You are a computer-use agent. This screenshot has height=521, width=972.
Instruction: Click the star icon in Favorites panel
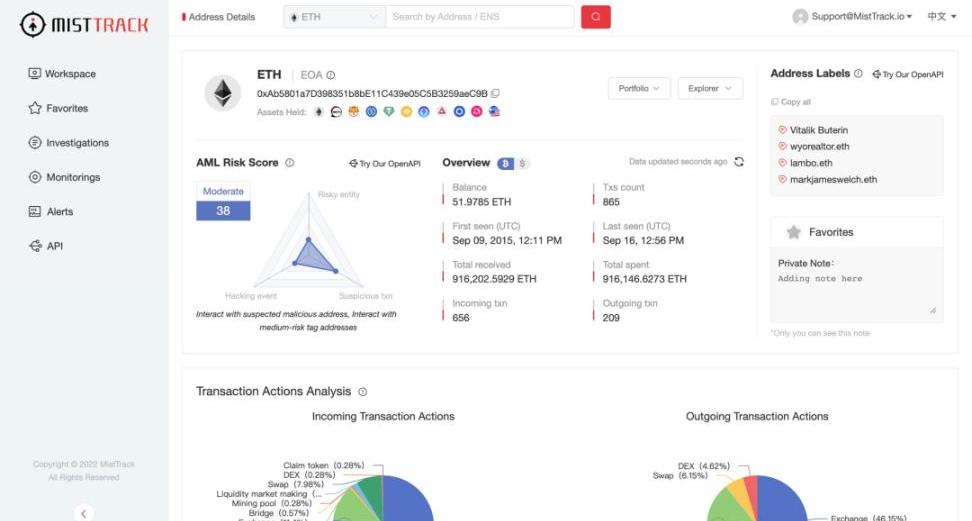793,232
